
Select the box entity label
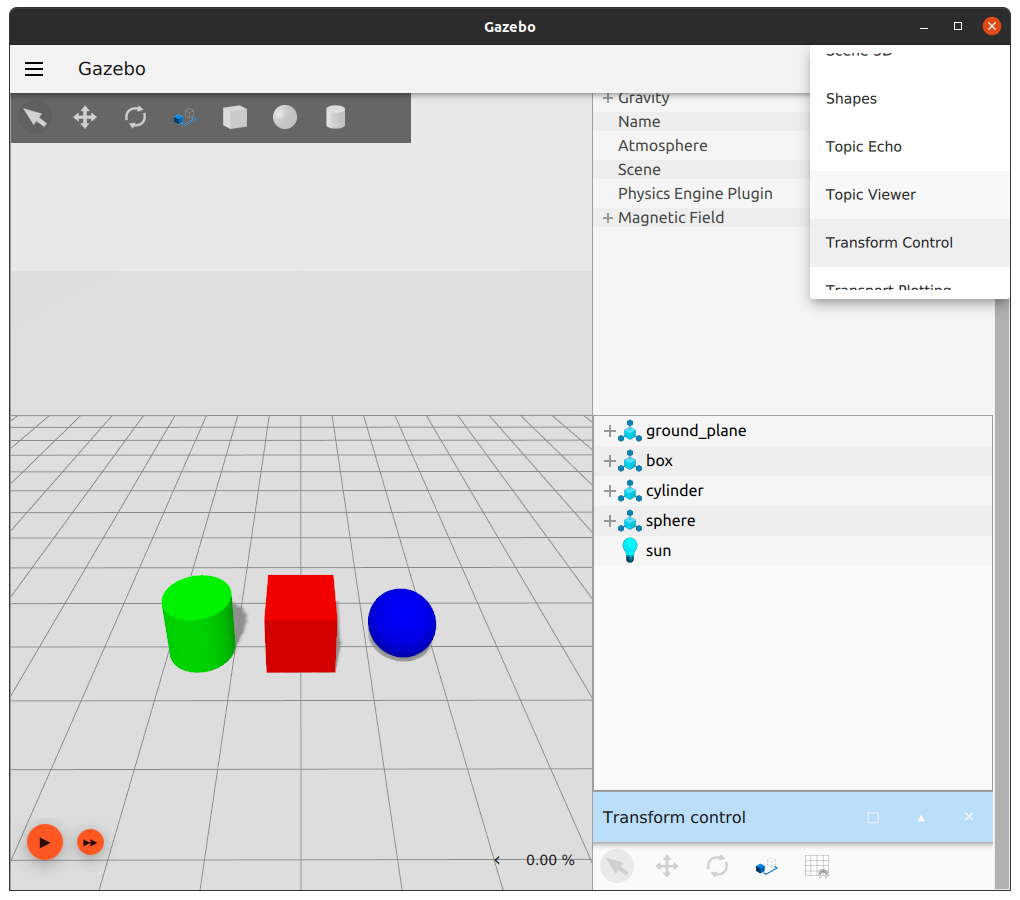pyautogui.click(x=659, y=461)
